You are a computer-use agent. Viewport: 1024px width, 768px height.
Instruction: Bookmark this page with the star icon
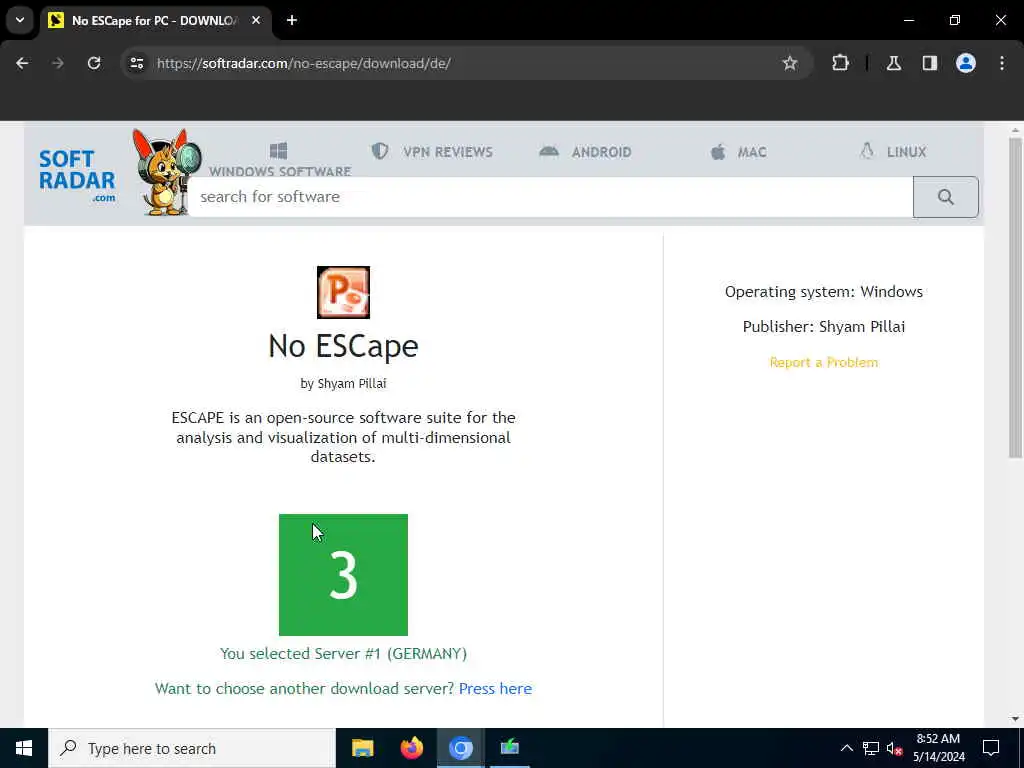(x=790, y=63)
